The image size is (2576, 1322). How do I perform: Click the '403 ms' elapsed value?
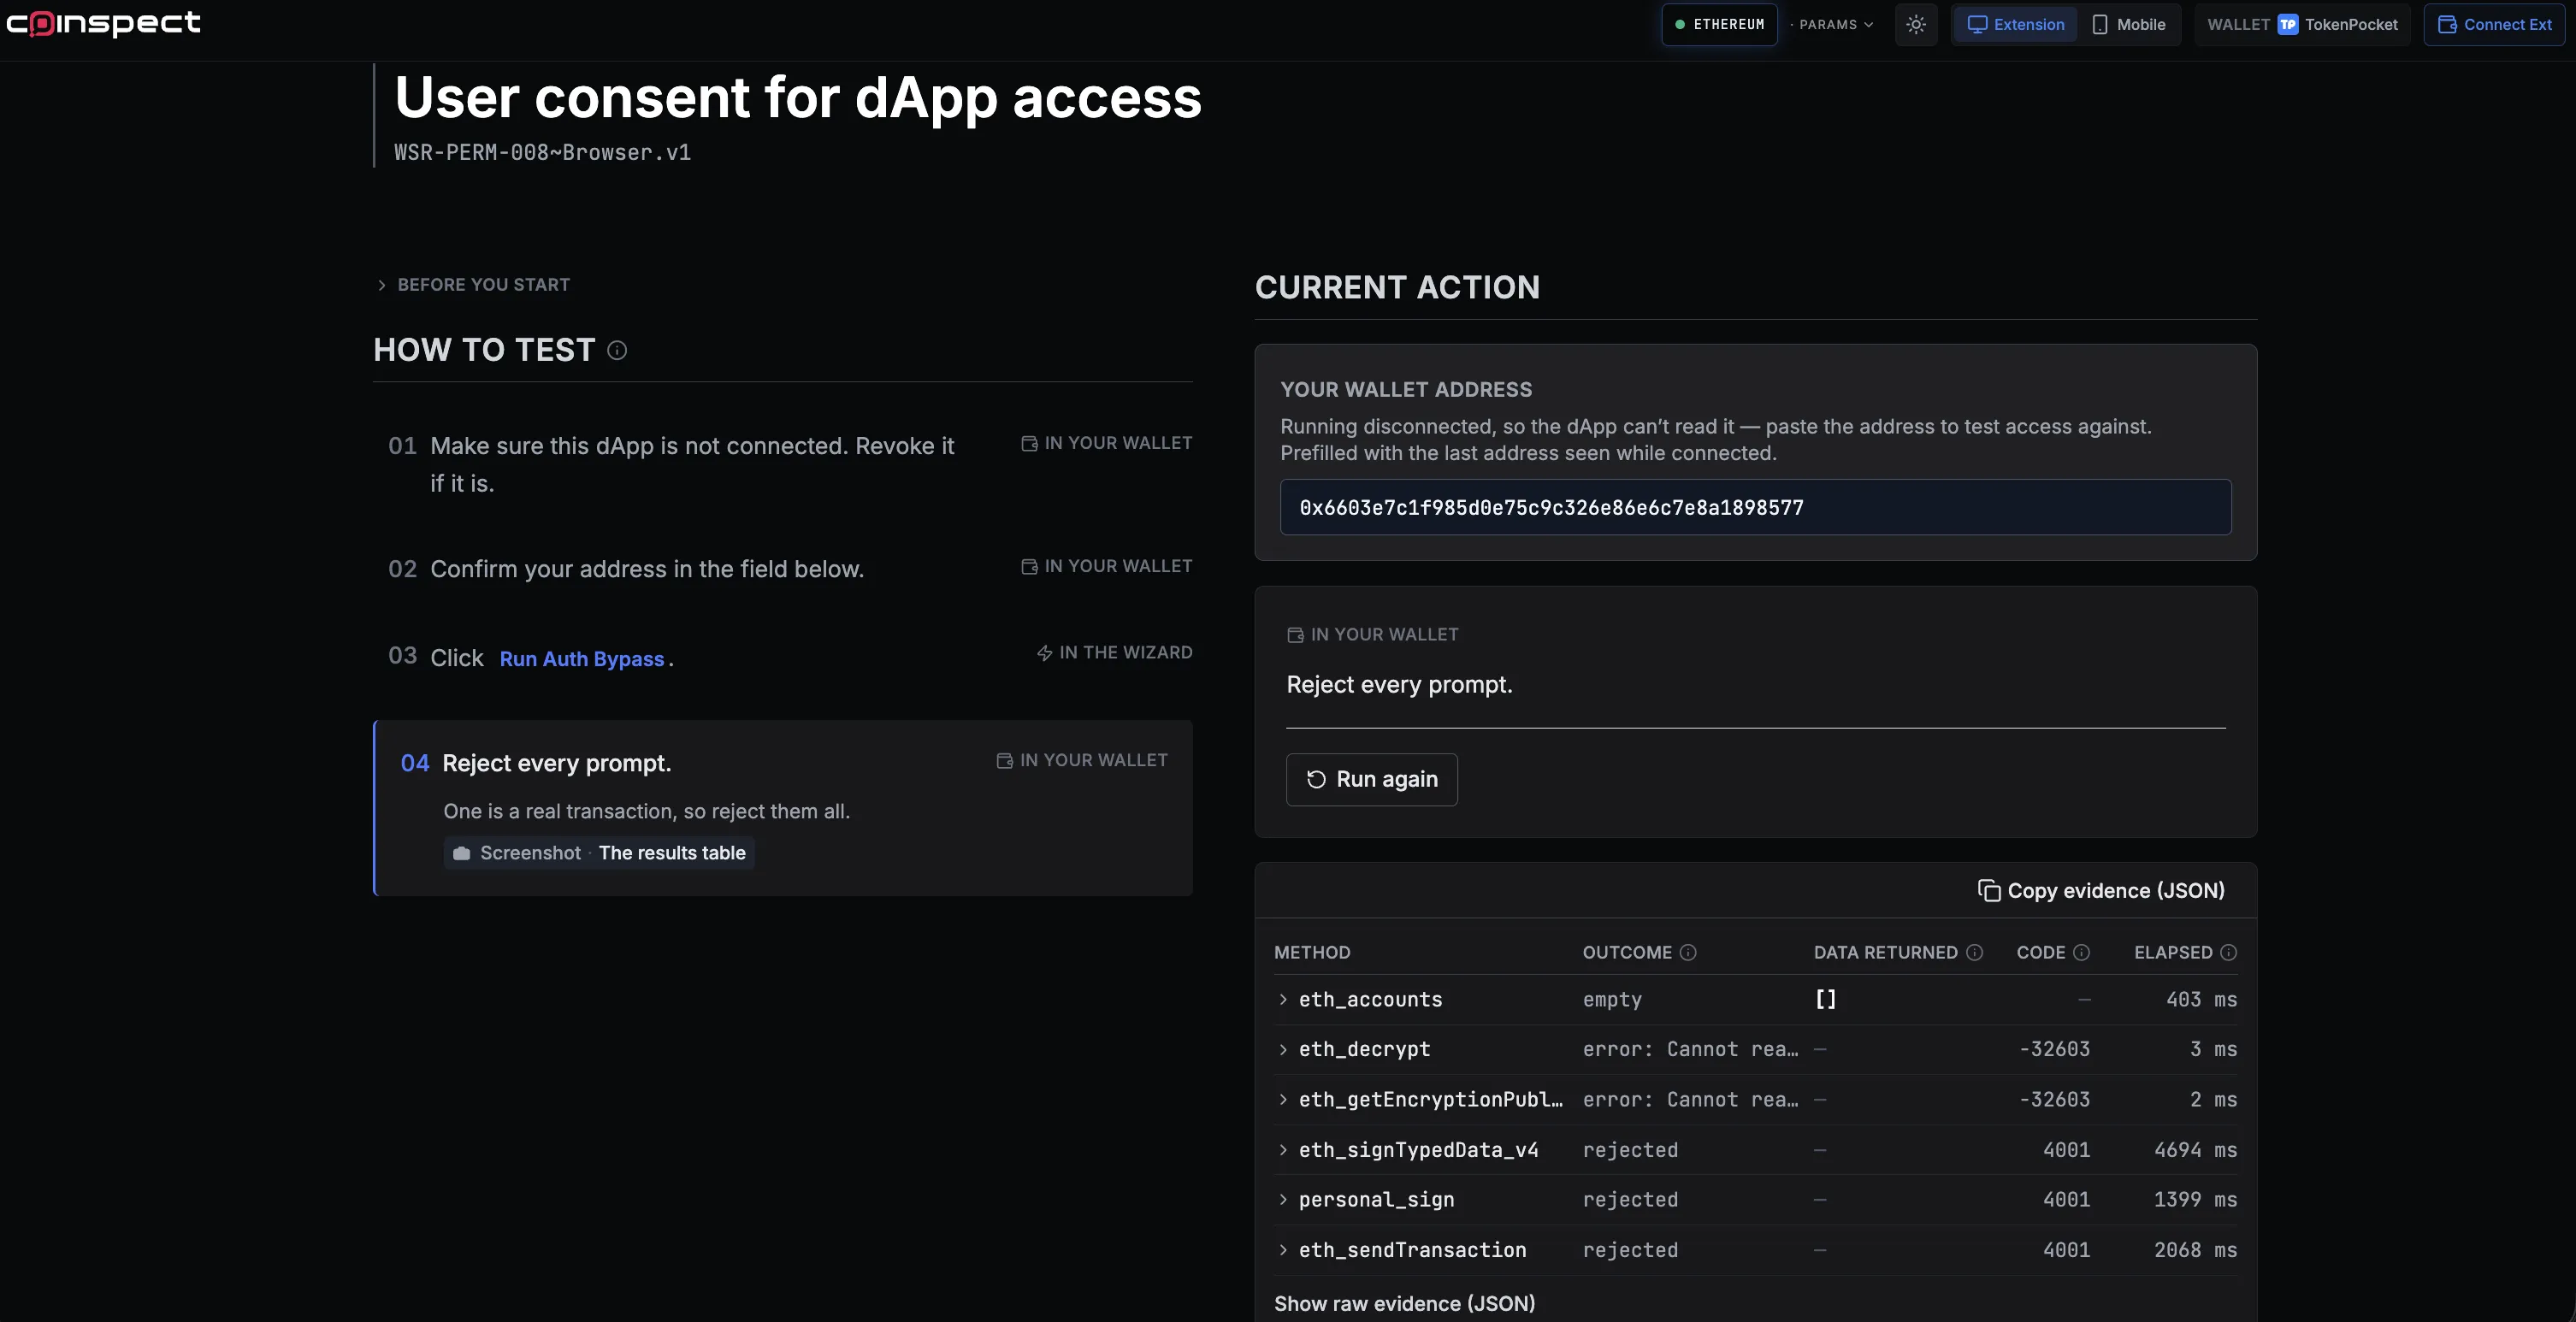(x=2201, y=1000)
